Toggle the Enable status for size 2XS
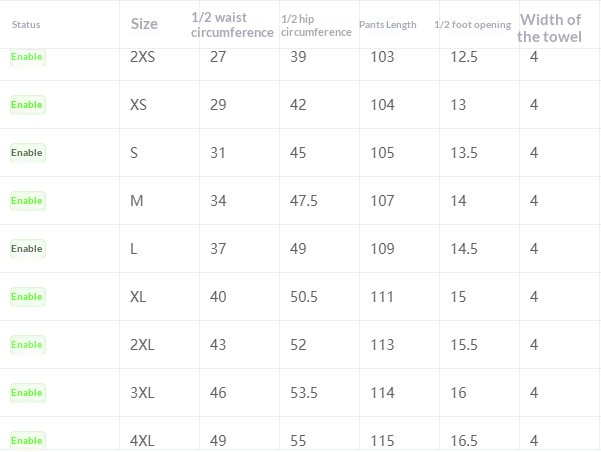 27,57
